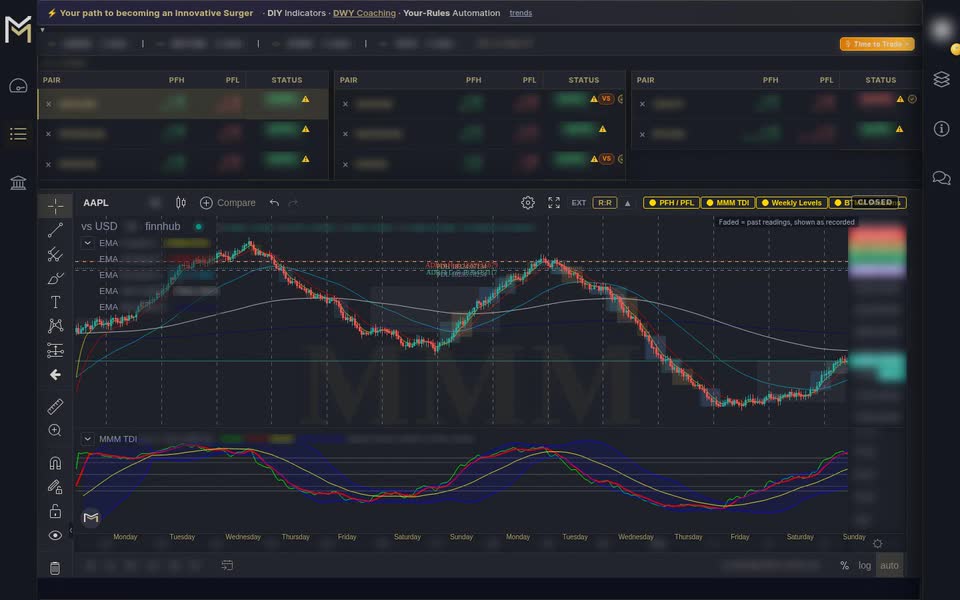Toggle the R:R button
960x600 pixels.
[604, 203]
